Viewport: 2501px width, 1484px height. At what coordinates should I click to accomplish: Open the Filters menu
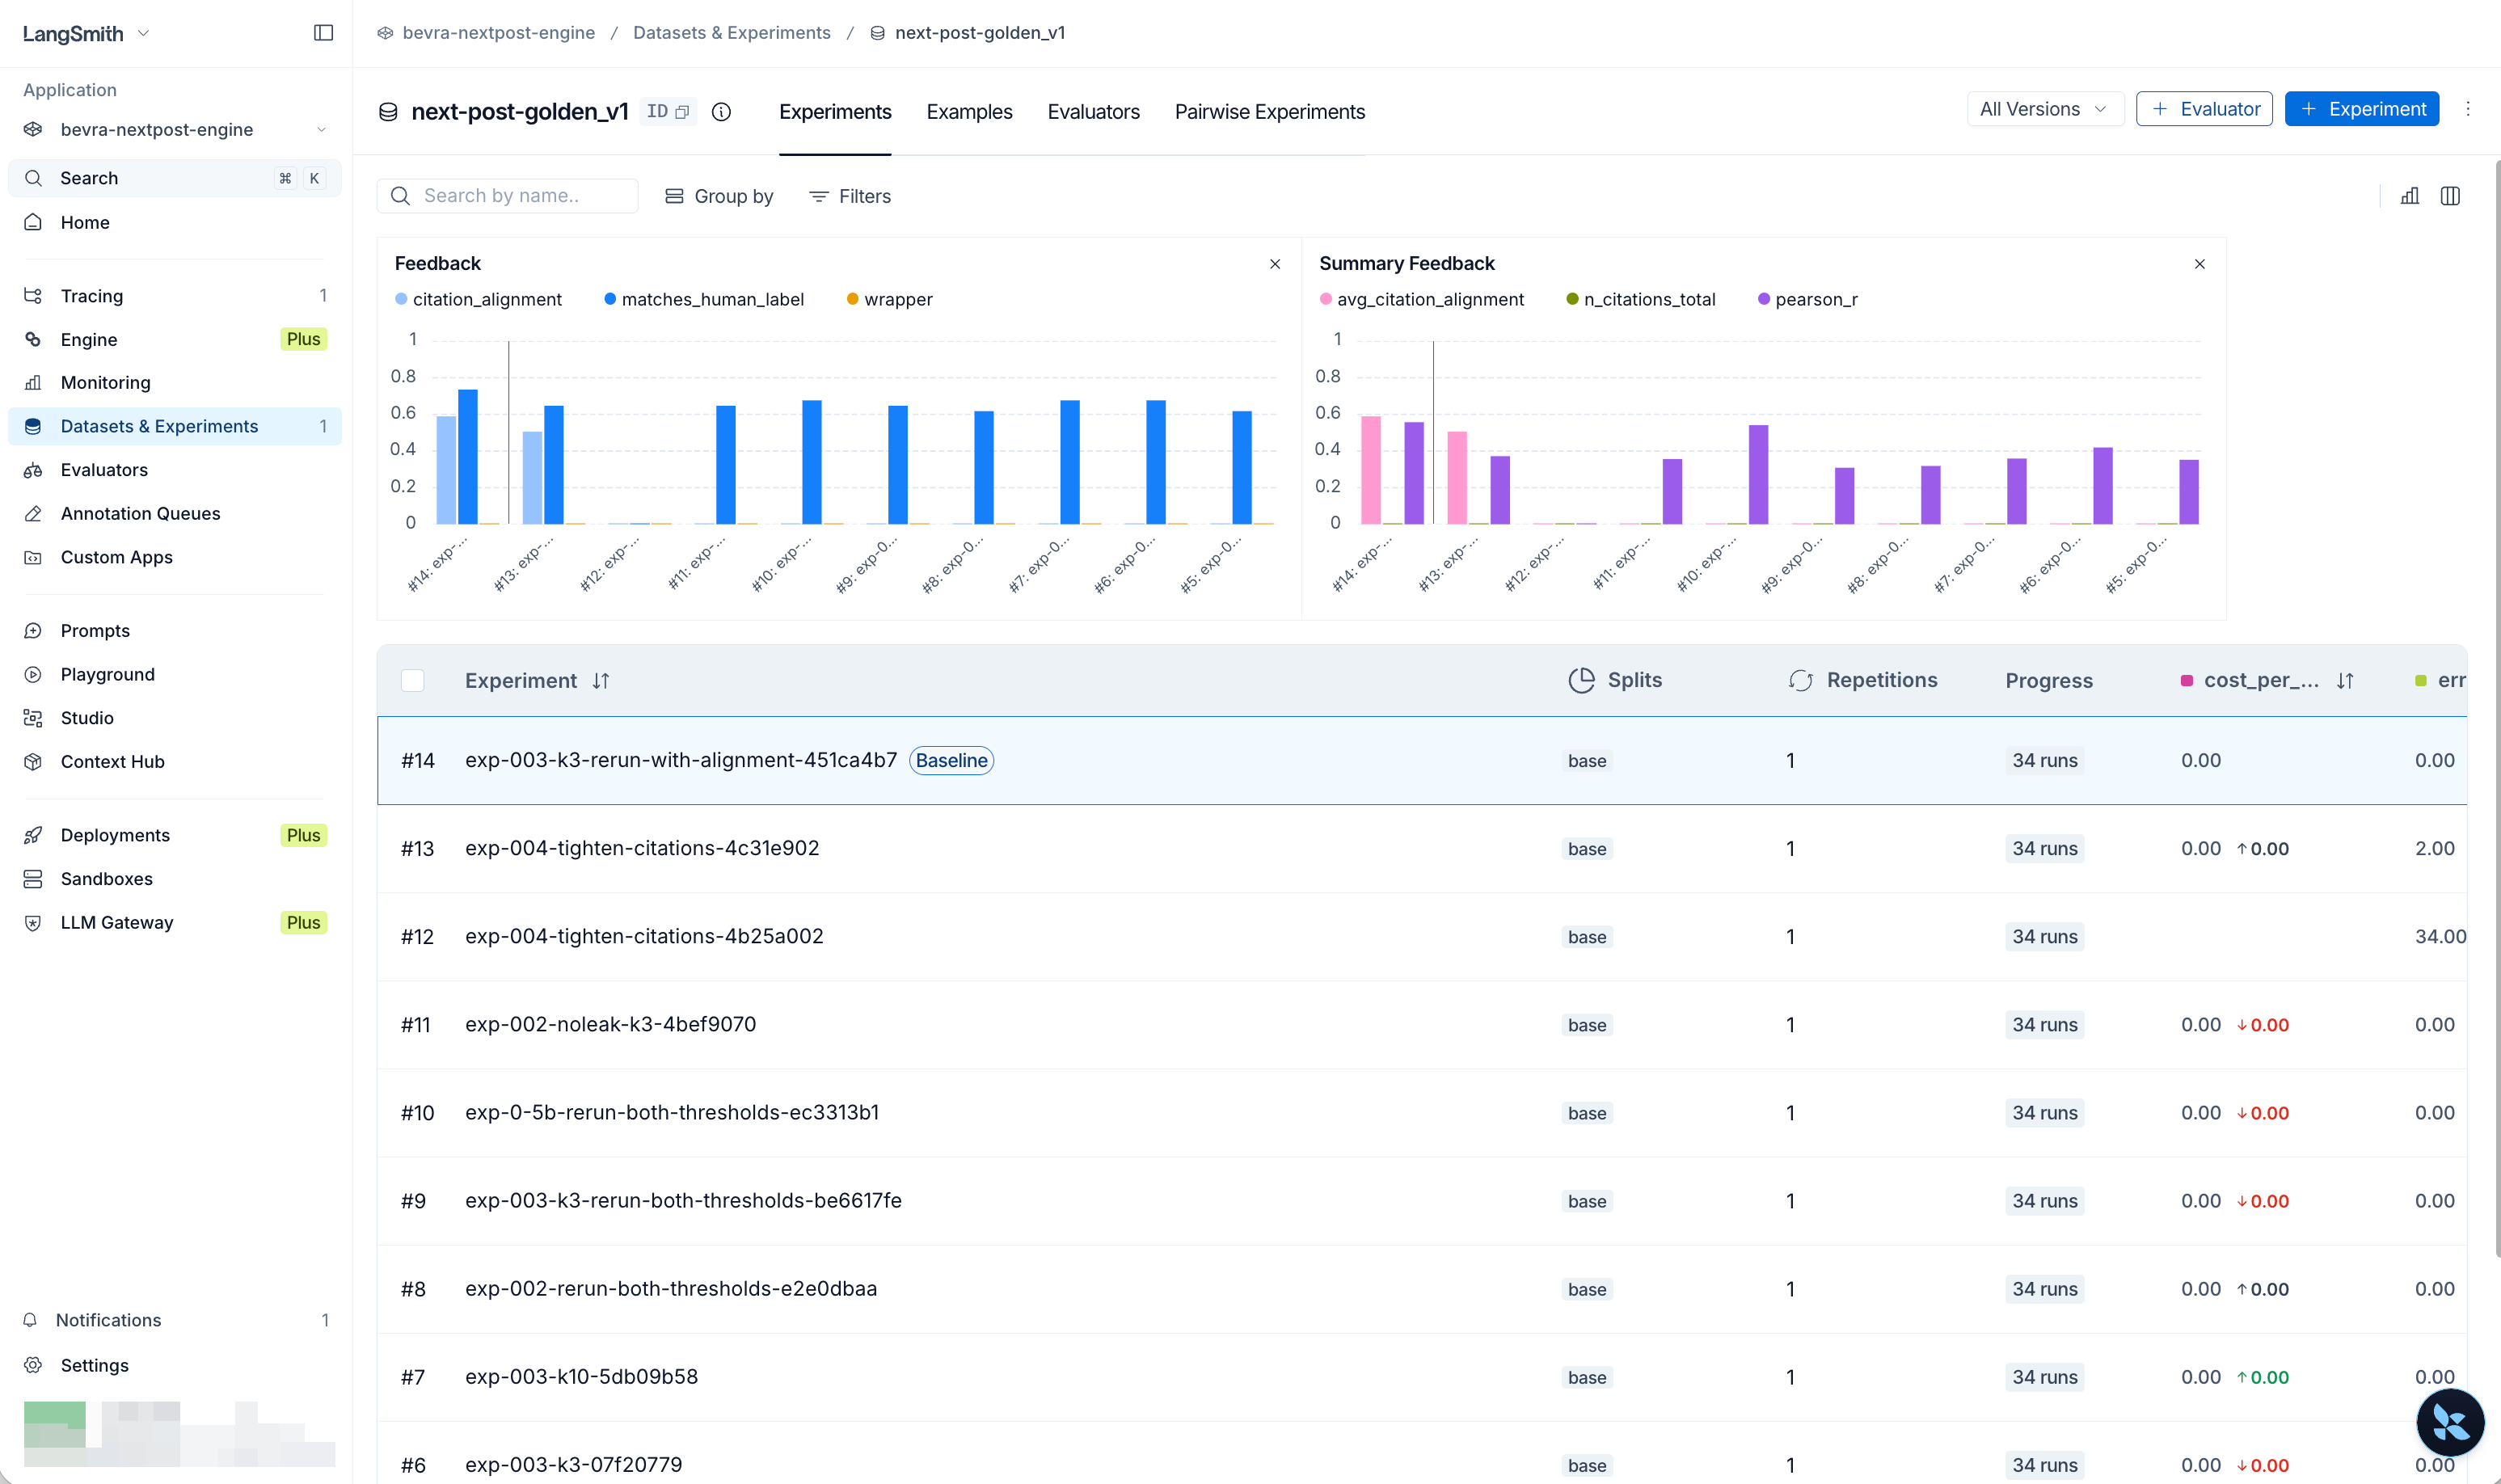point(850,196)
